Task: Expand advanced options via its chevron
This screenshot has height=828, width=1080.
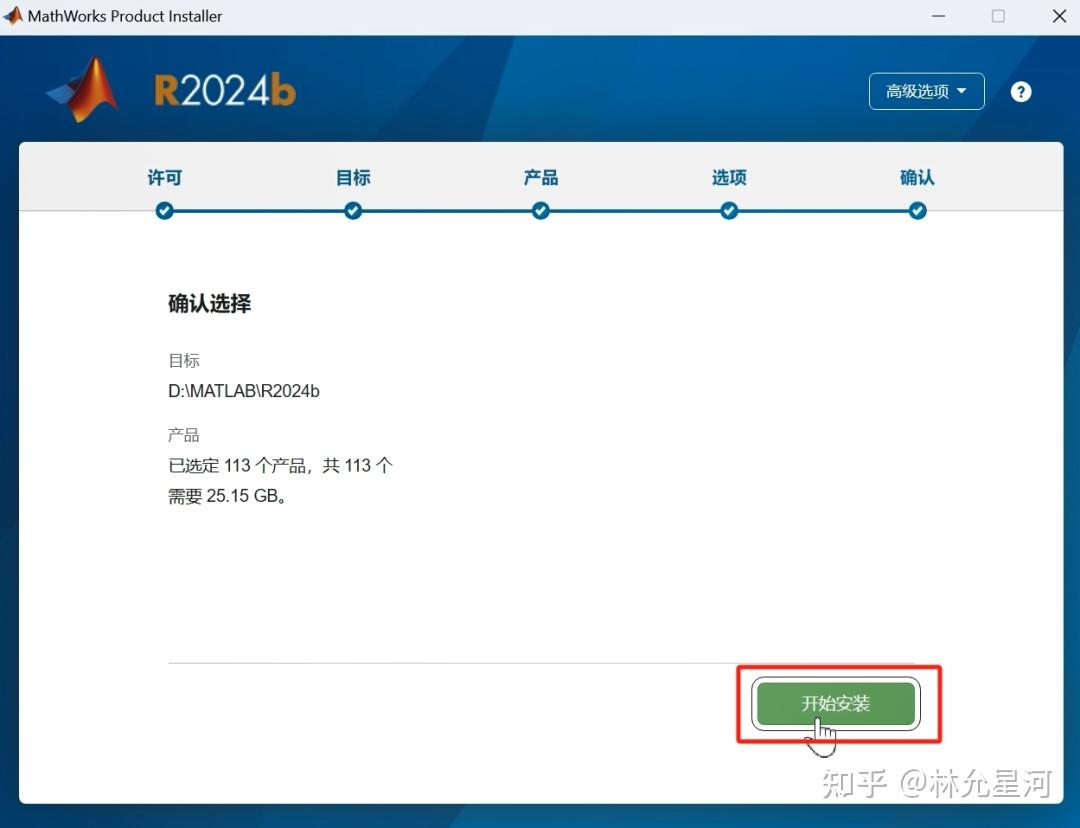Action: (x=962, y=91)
